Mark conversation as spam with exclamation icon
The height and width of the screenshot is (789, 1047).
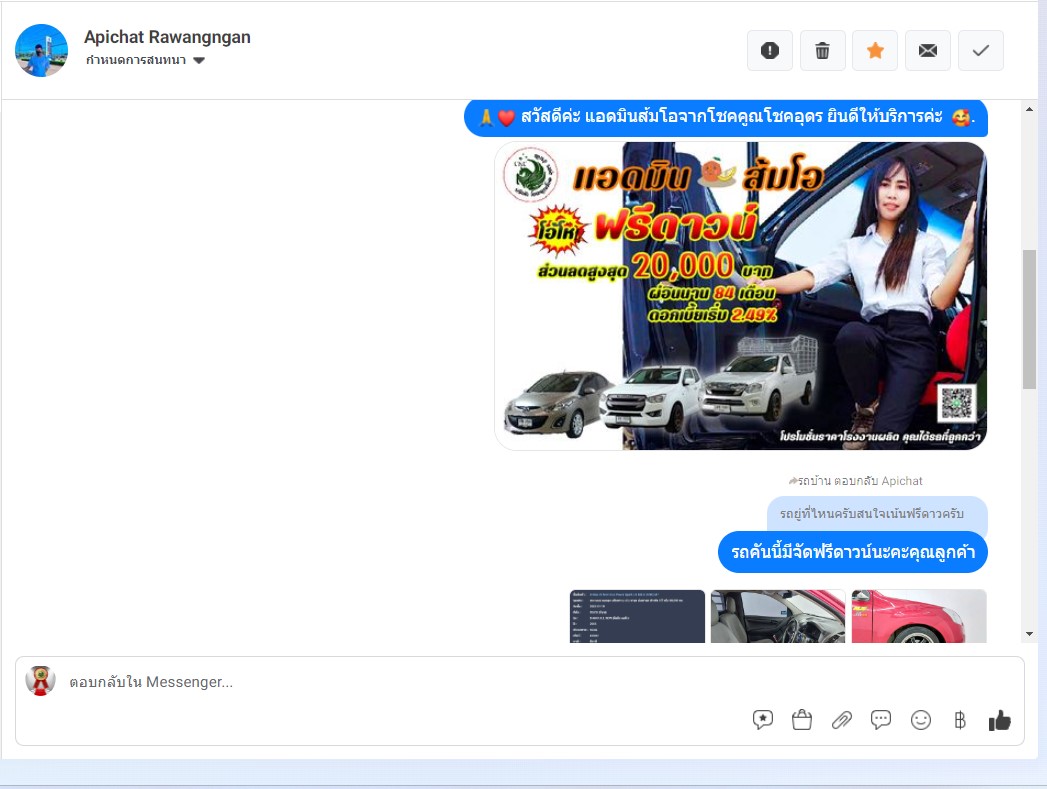coord(769,51)
